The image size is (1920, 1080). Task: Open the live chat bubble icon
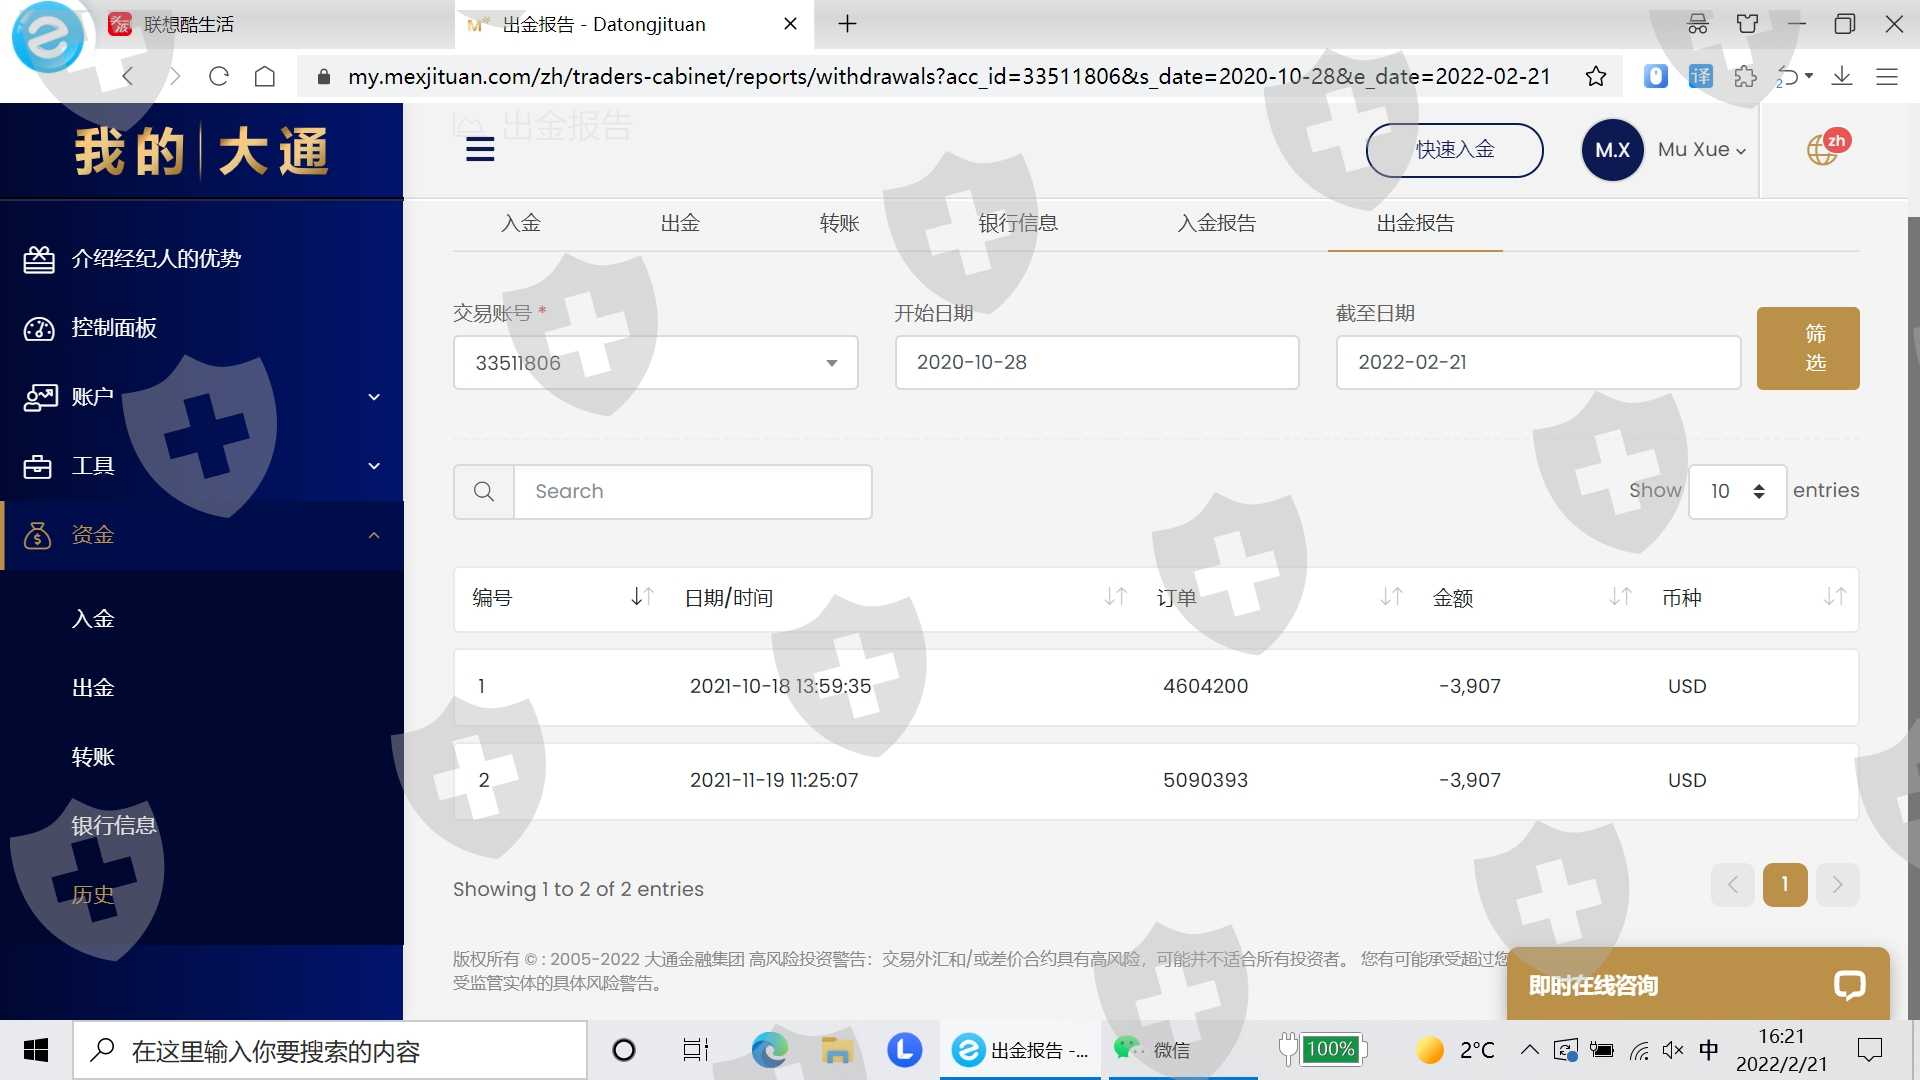pyautogui.click(x=1849, y=985)
